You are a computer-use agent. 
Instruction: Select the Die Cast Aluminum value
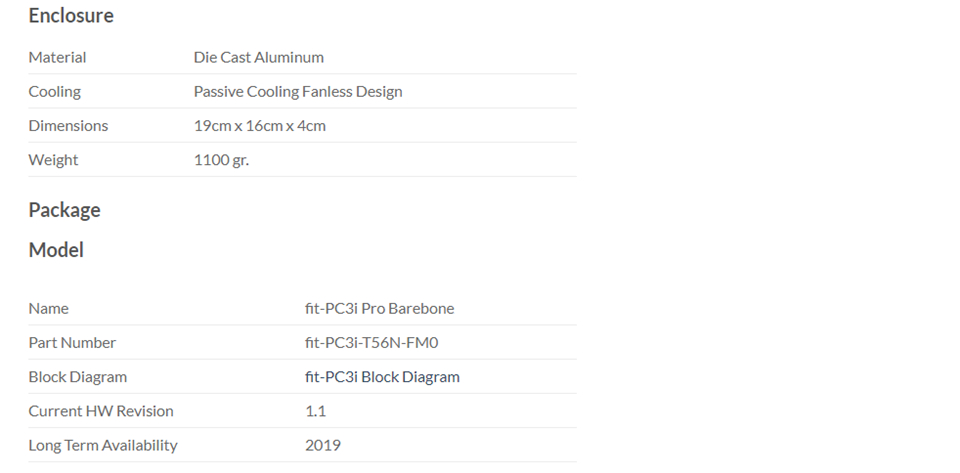click(258, 57)
